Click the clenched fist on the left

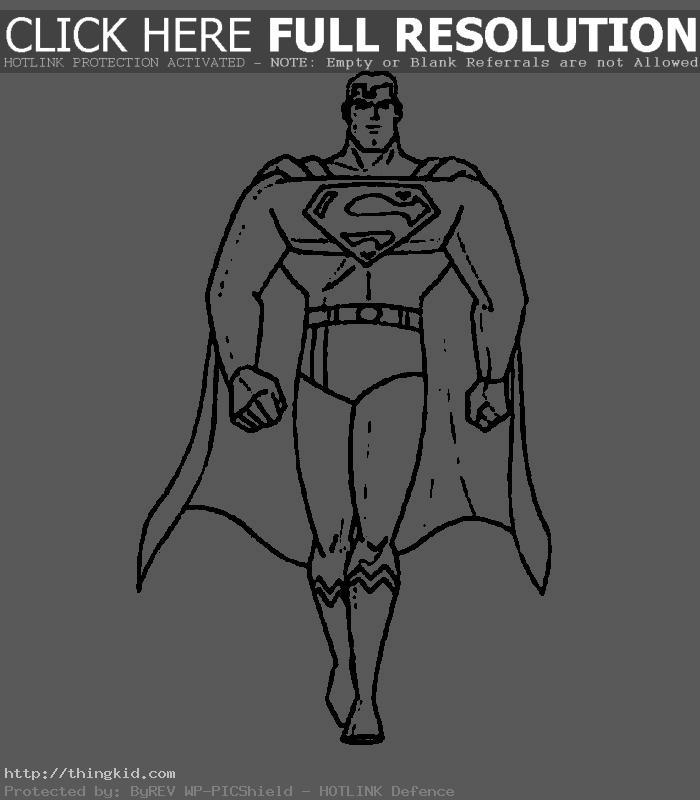click(256, 398)
